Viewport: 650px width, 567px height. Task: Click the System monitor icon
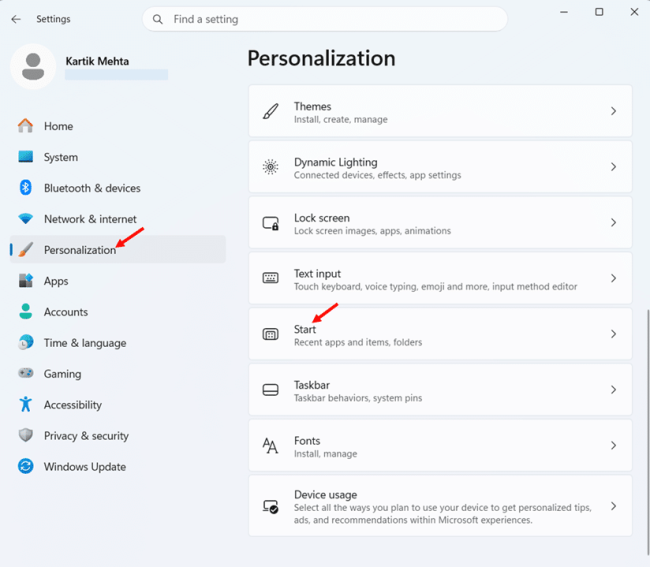tap(25, 157)
